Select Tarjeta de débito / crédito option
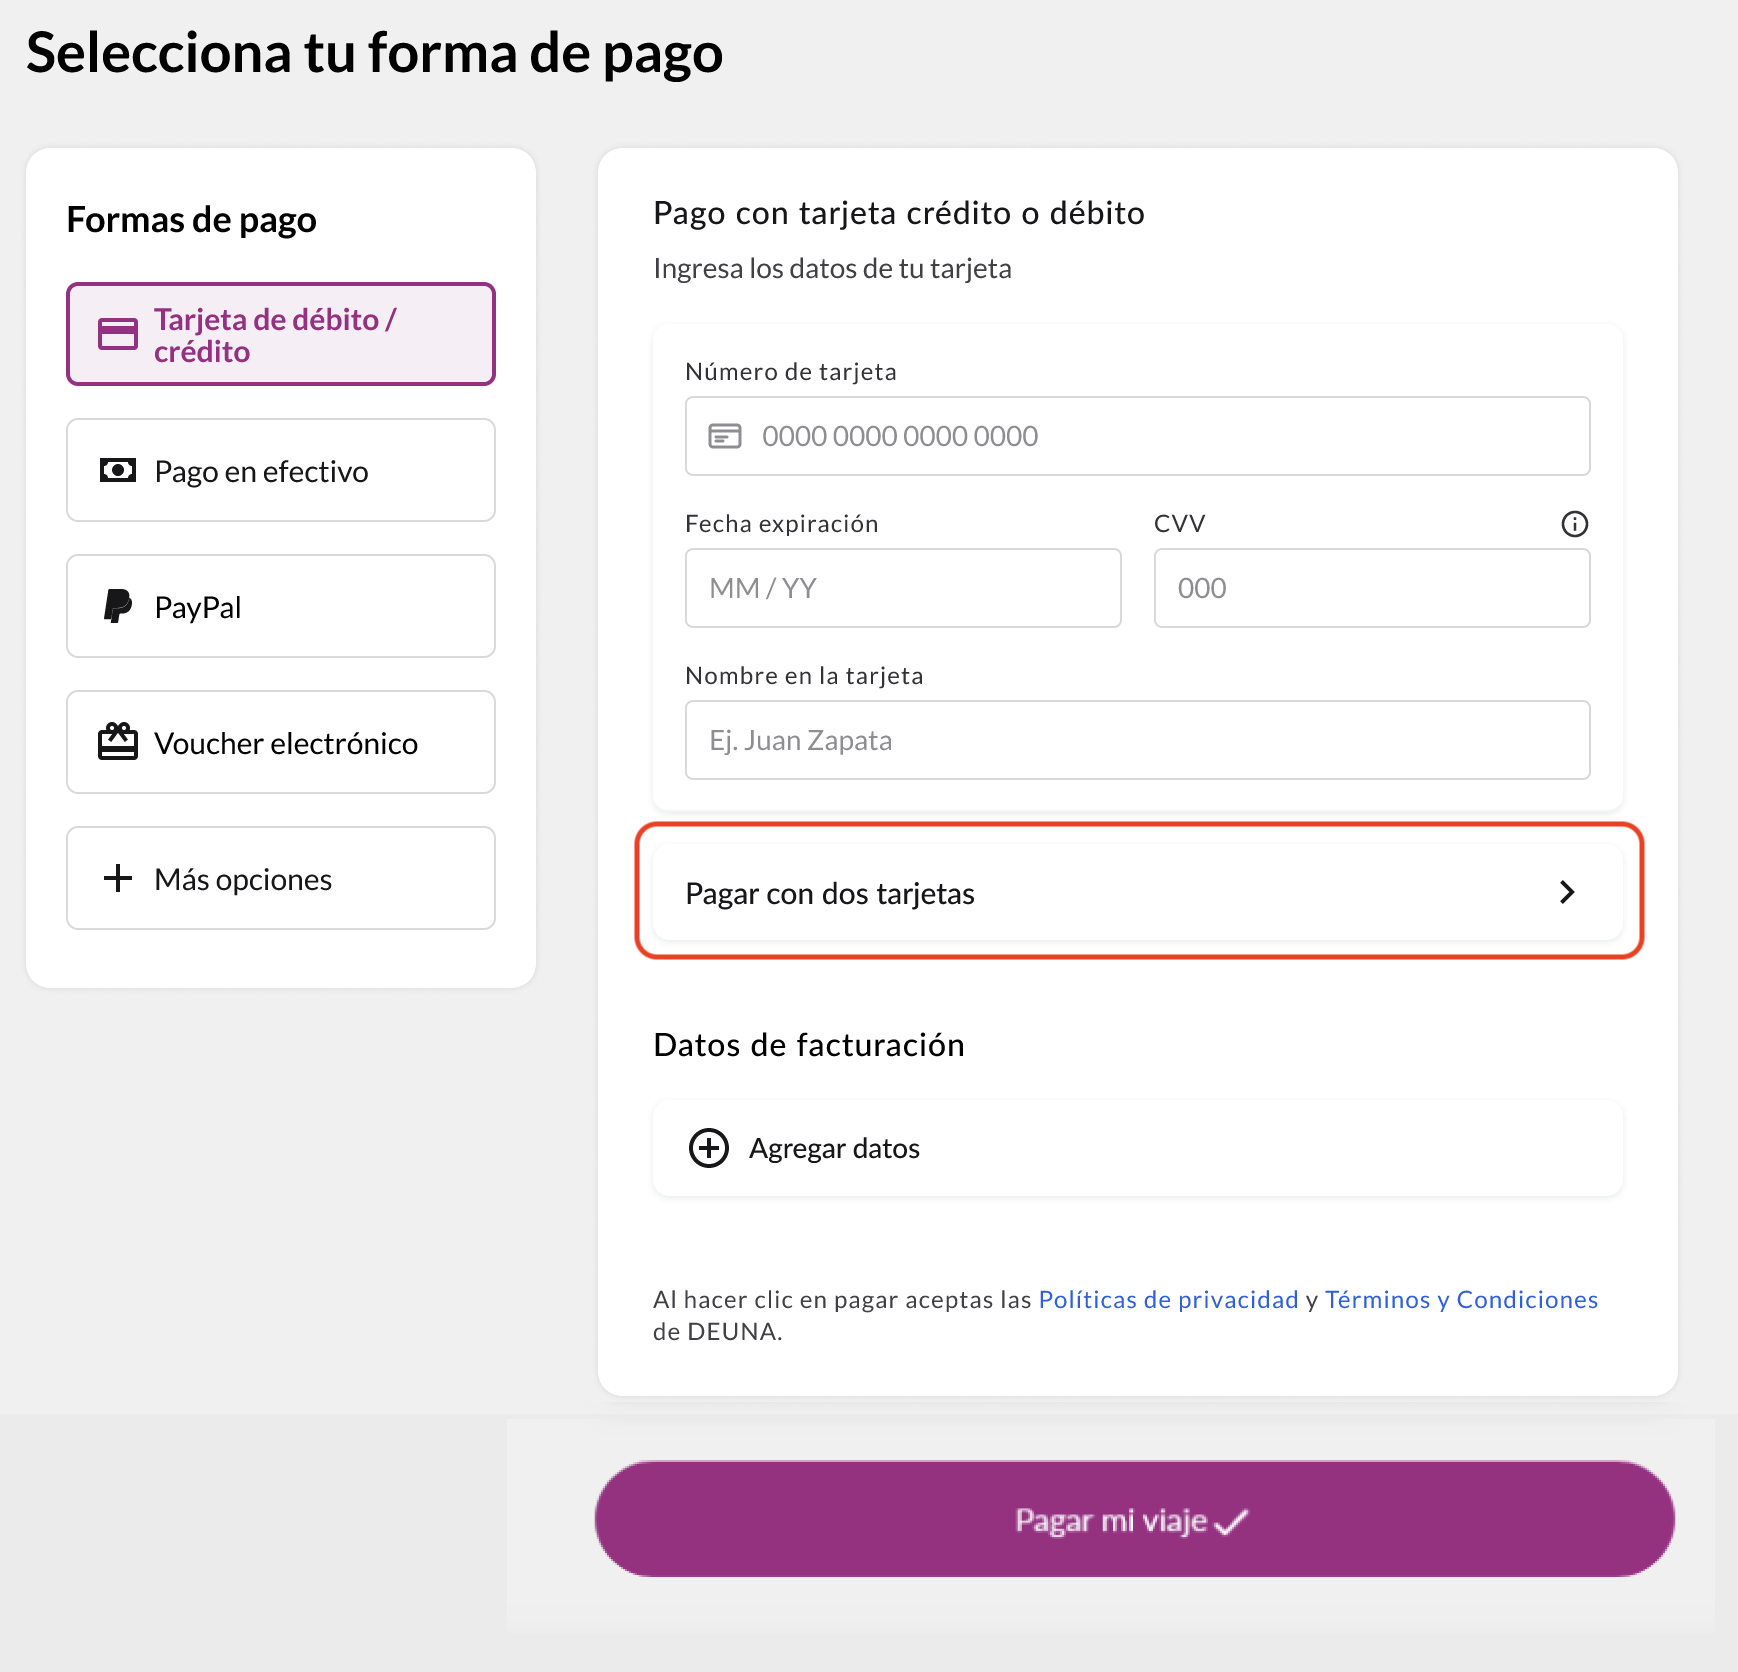The image size is (1738, 1672). pyautogui.click(x=281, y=334)
